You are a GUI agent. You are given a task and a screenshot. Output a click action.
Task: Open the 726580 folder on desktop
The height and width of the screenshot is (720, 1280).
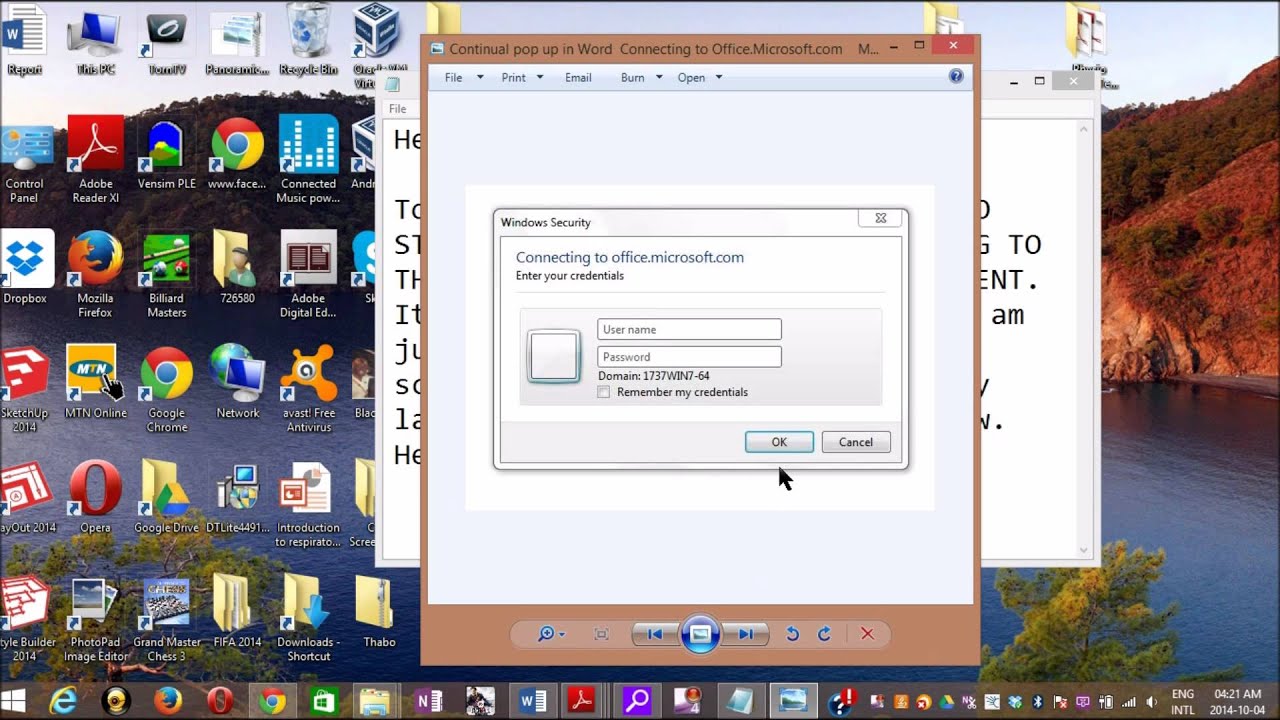pyautogui.click(x=237, y=267)
